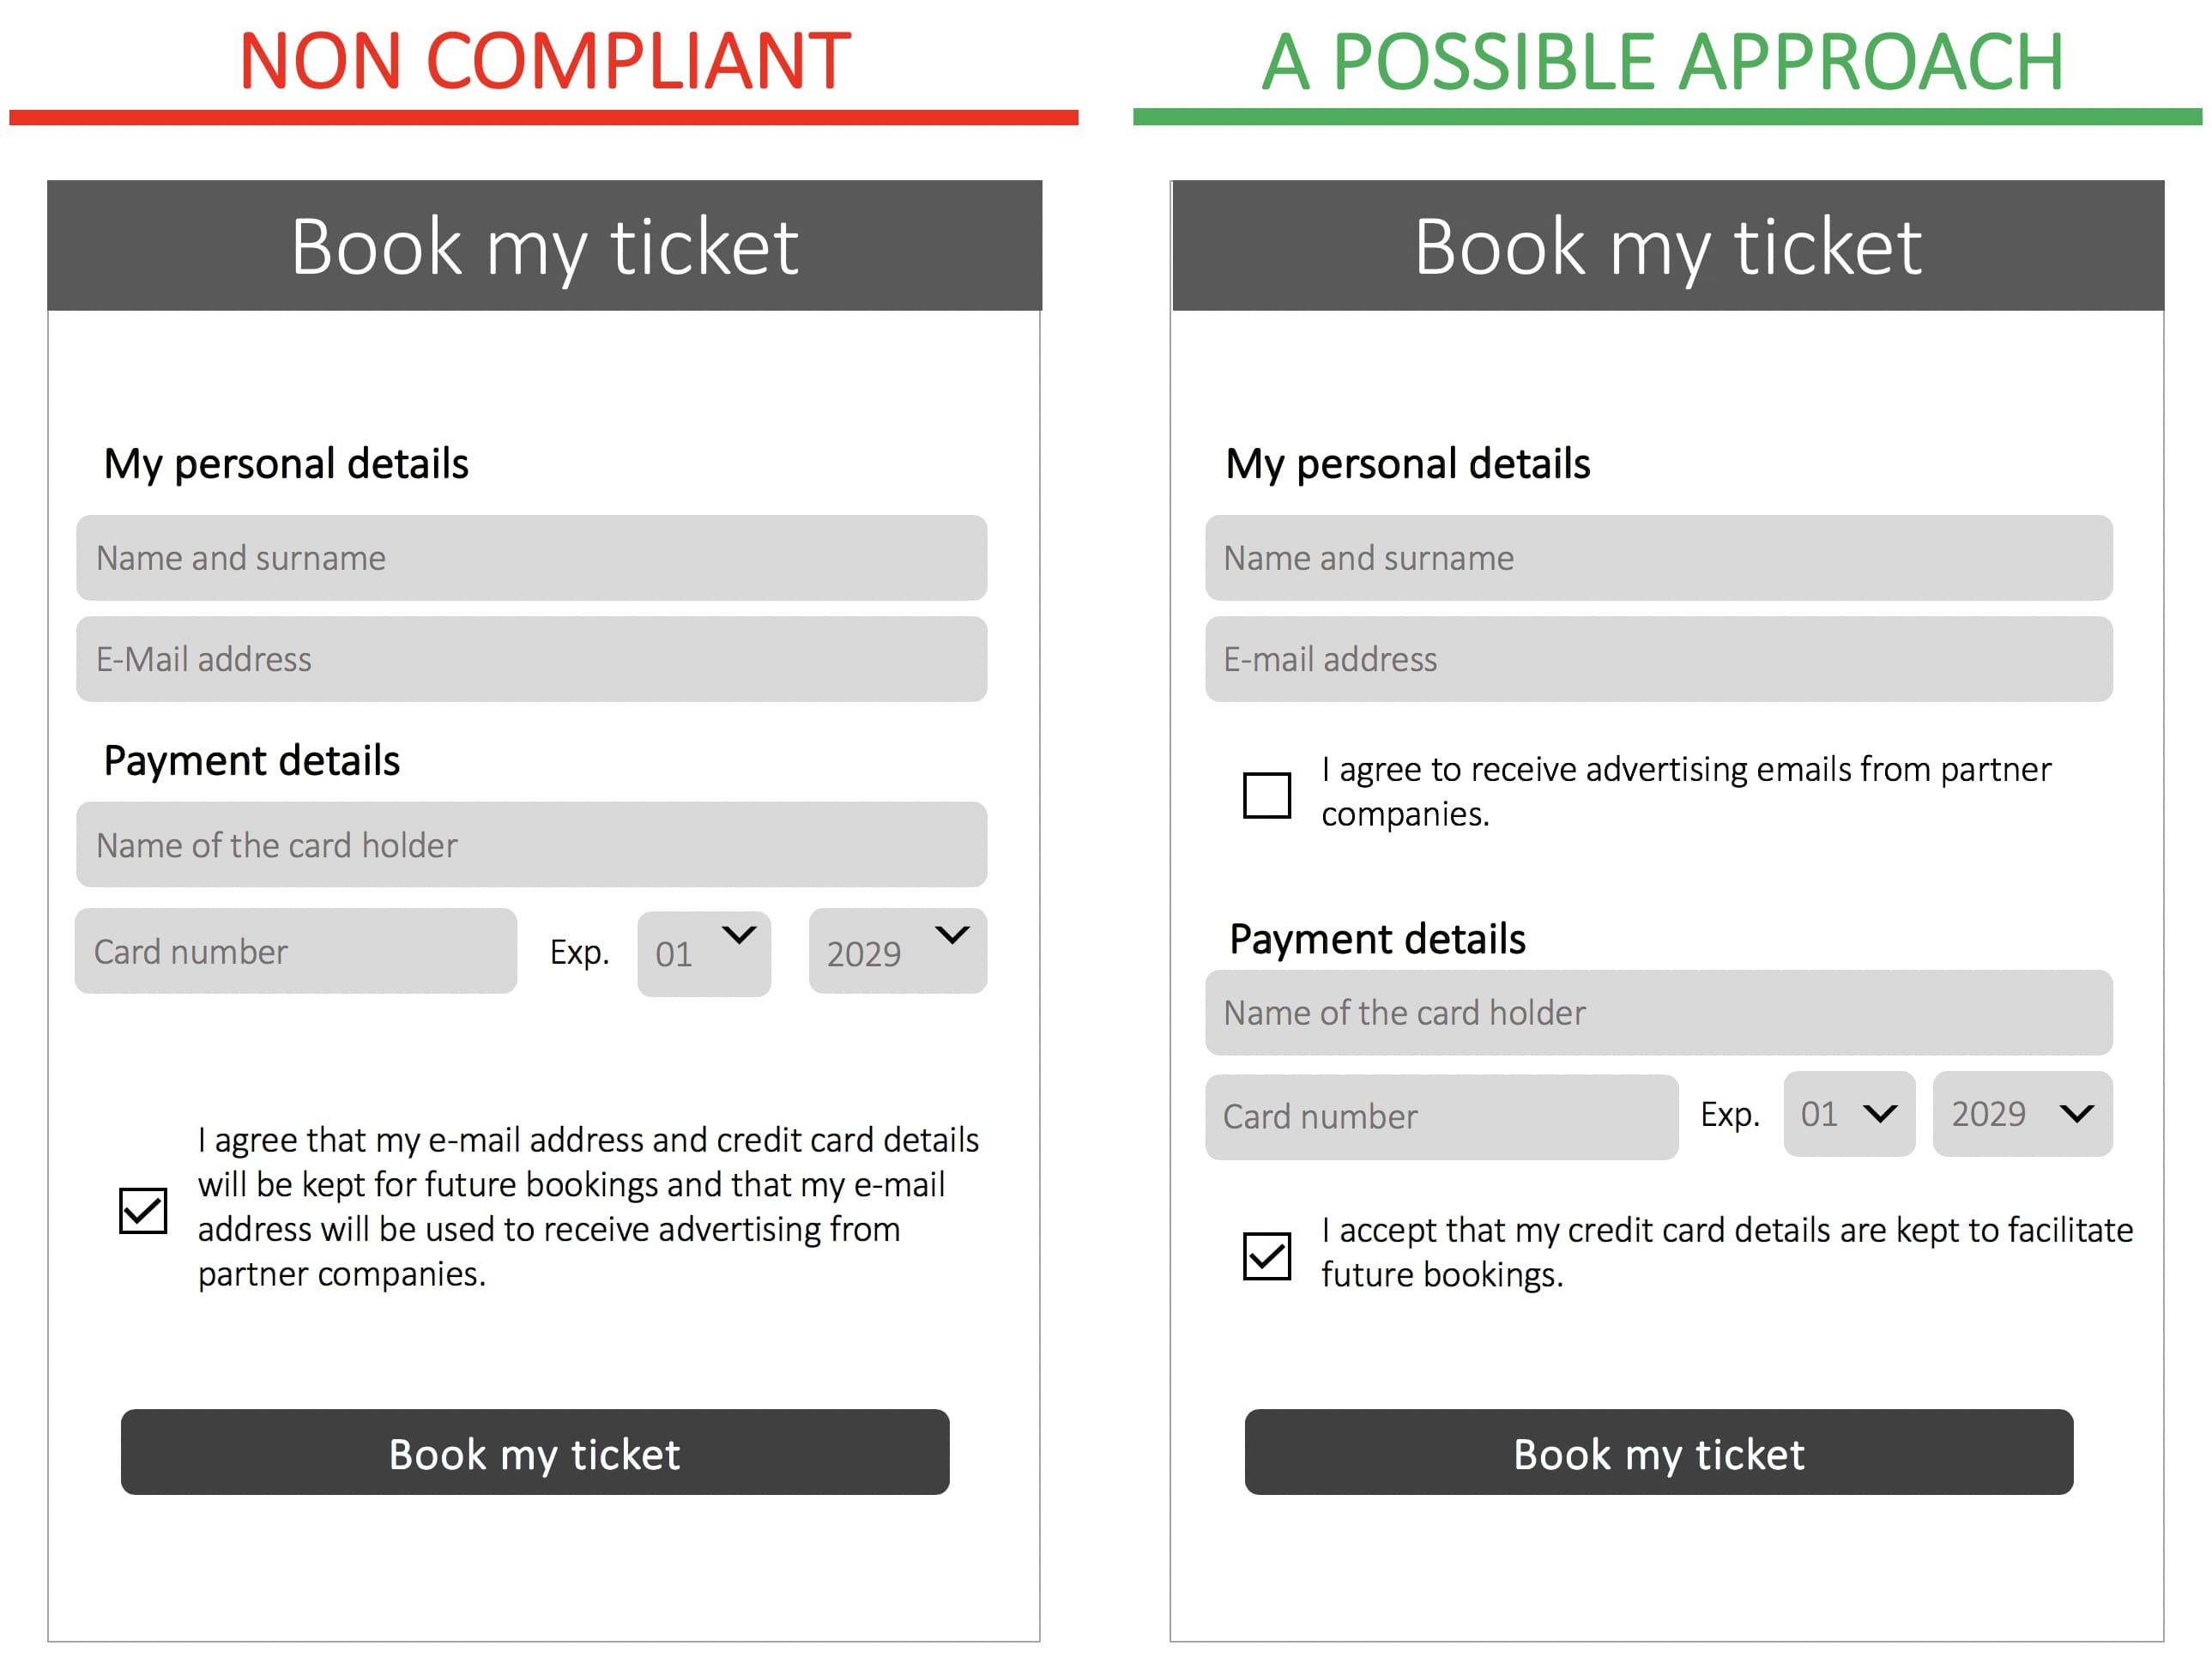
Task: Click the A POSSIBLE APPROACH heading
Action: click(x=1663, y=62)
